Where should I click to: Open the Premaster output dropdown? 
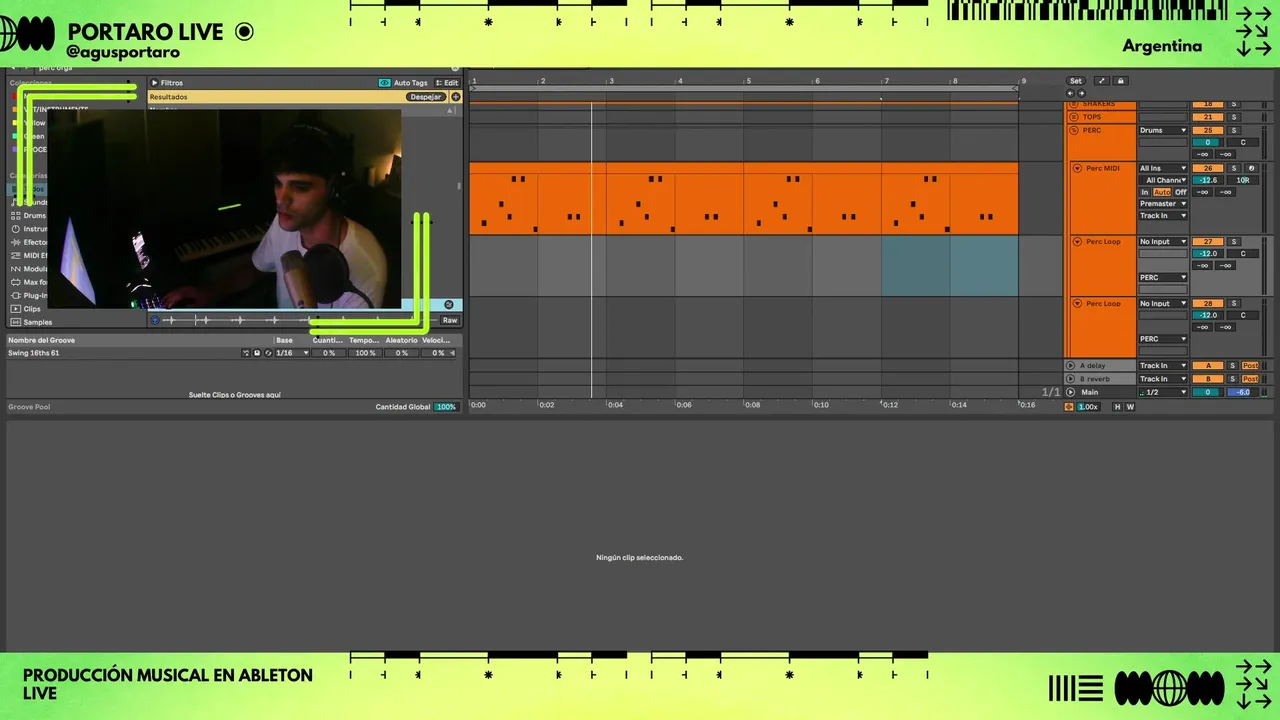point(1163,204)
